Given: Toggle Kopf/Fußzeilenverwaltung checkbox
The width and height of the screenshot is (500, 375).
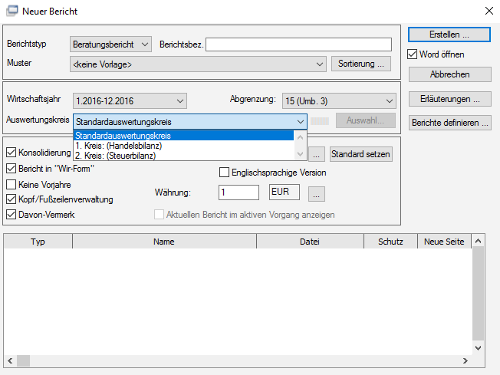Looking at the screenshot, I should click(11, 199).
